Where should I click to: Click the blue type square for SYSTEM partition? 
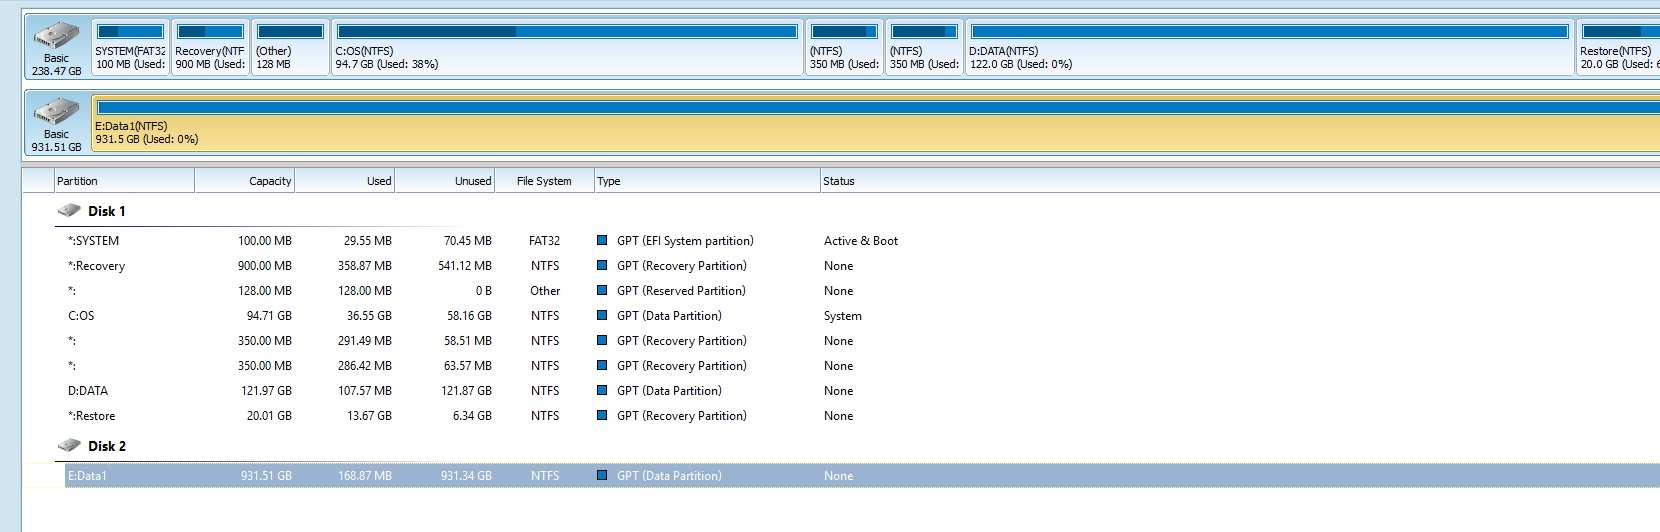602,241
